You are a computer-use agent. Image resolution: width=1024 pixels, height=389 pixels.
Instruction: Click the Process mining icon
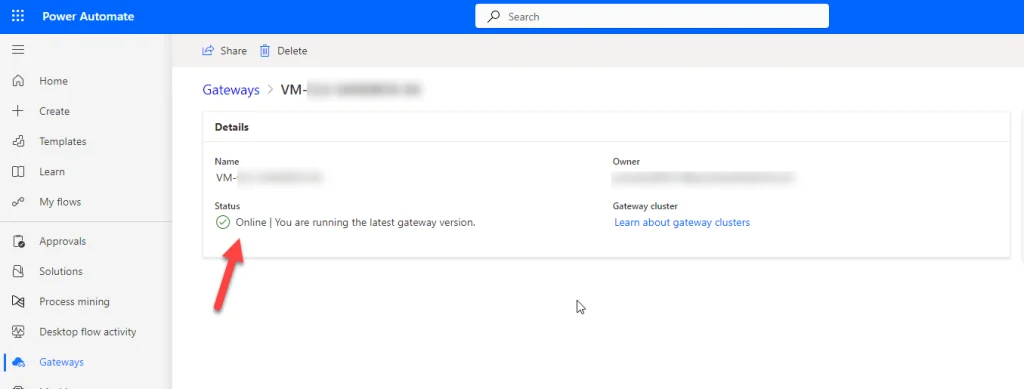[x=18, y=302]
